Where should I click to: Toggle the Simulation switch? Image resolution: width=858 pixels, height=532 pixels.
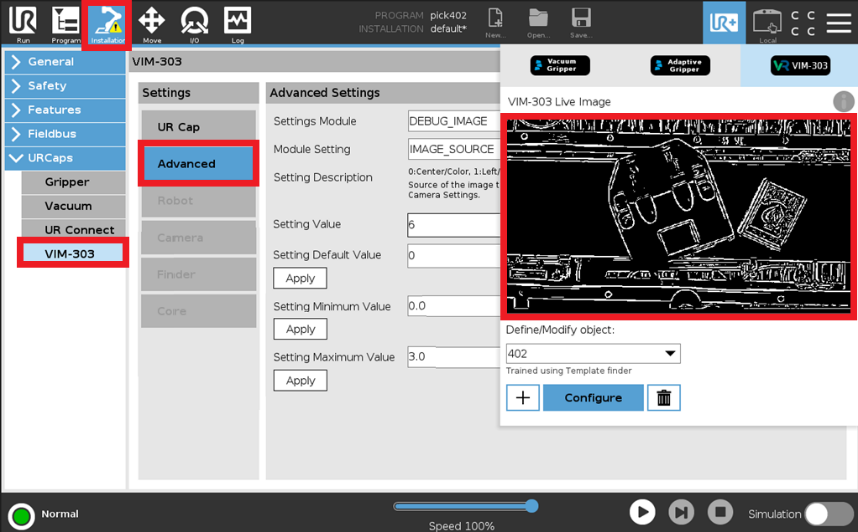[828, 514]
